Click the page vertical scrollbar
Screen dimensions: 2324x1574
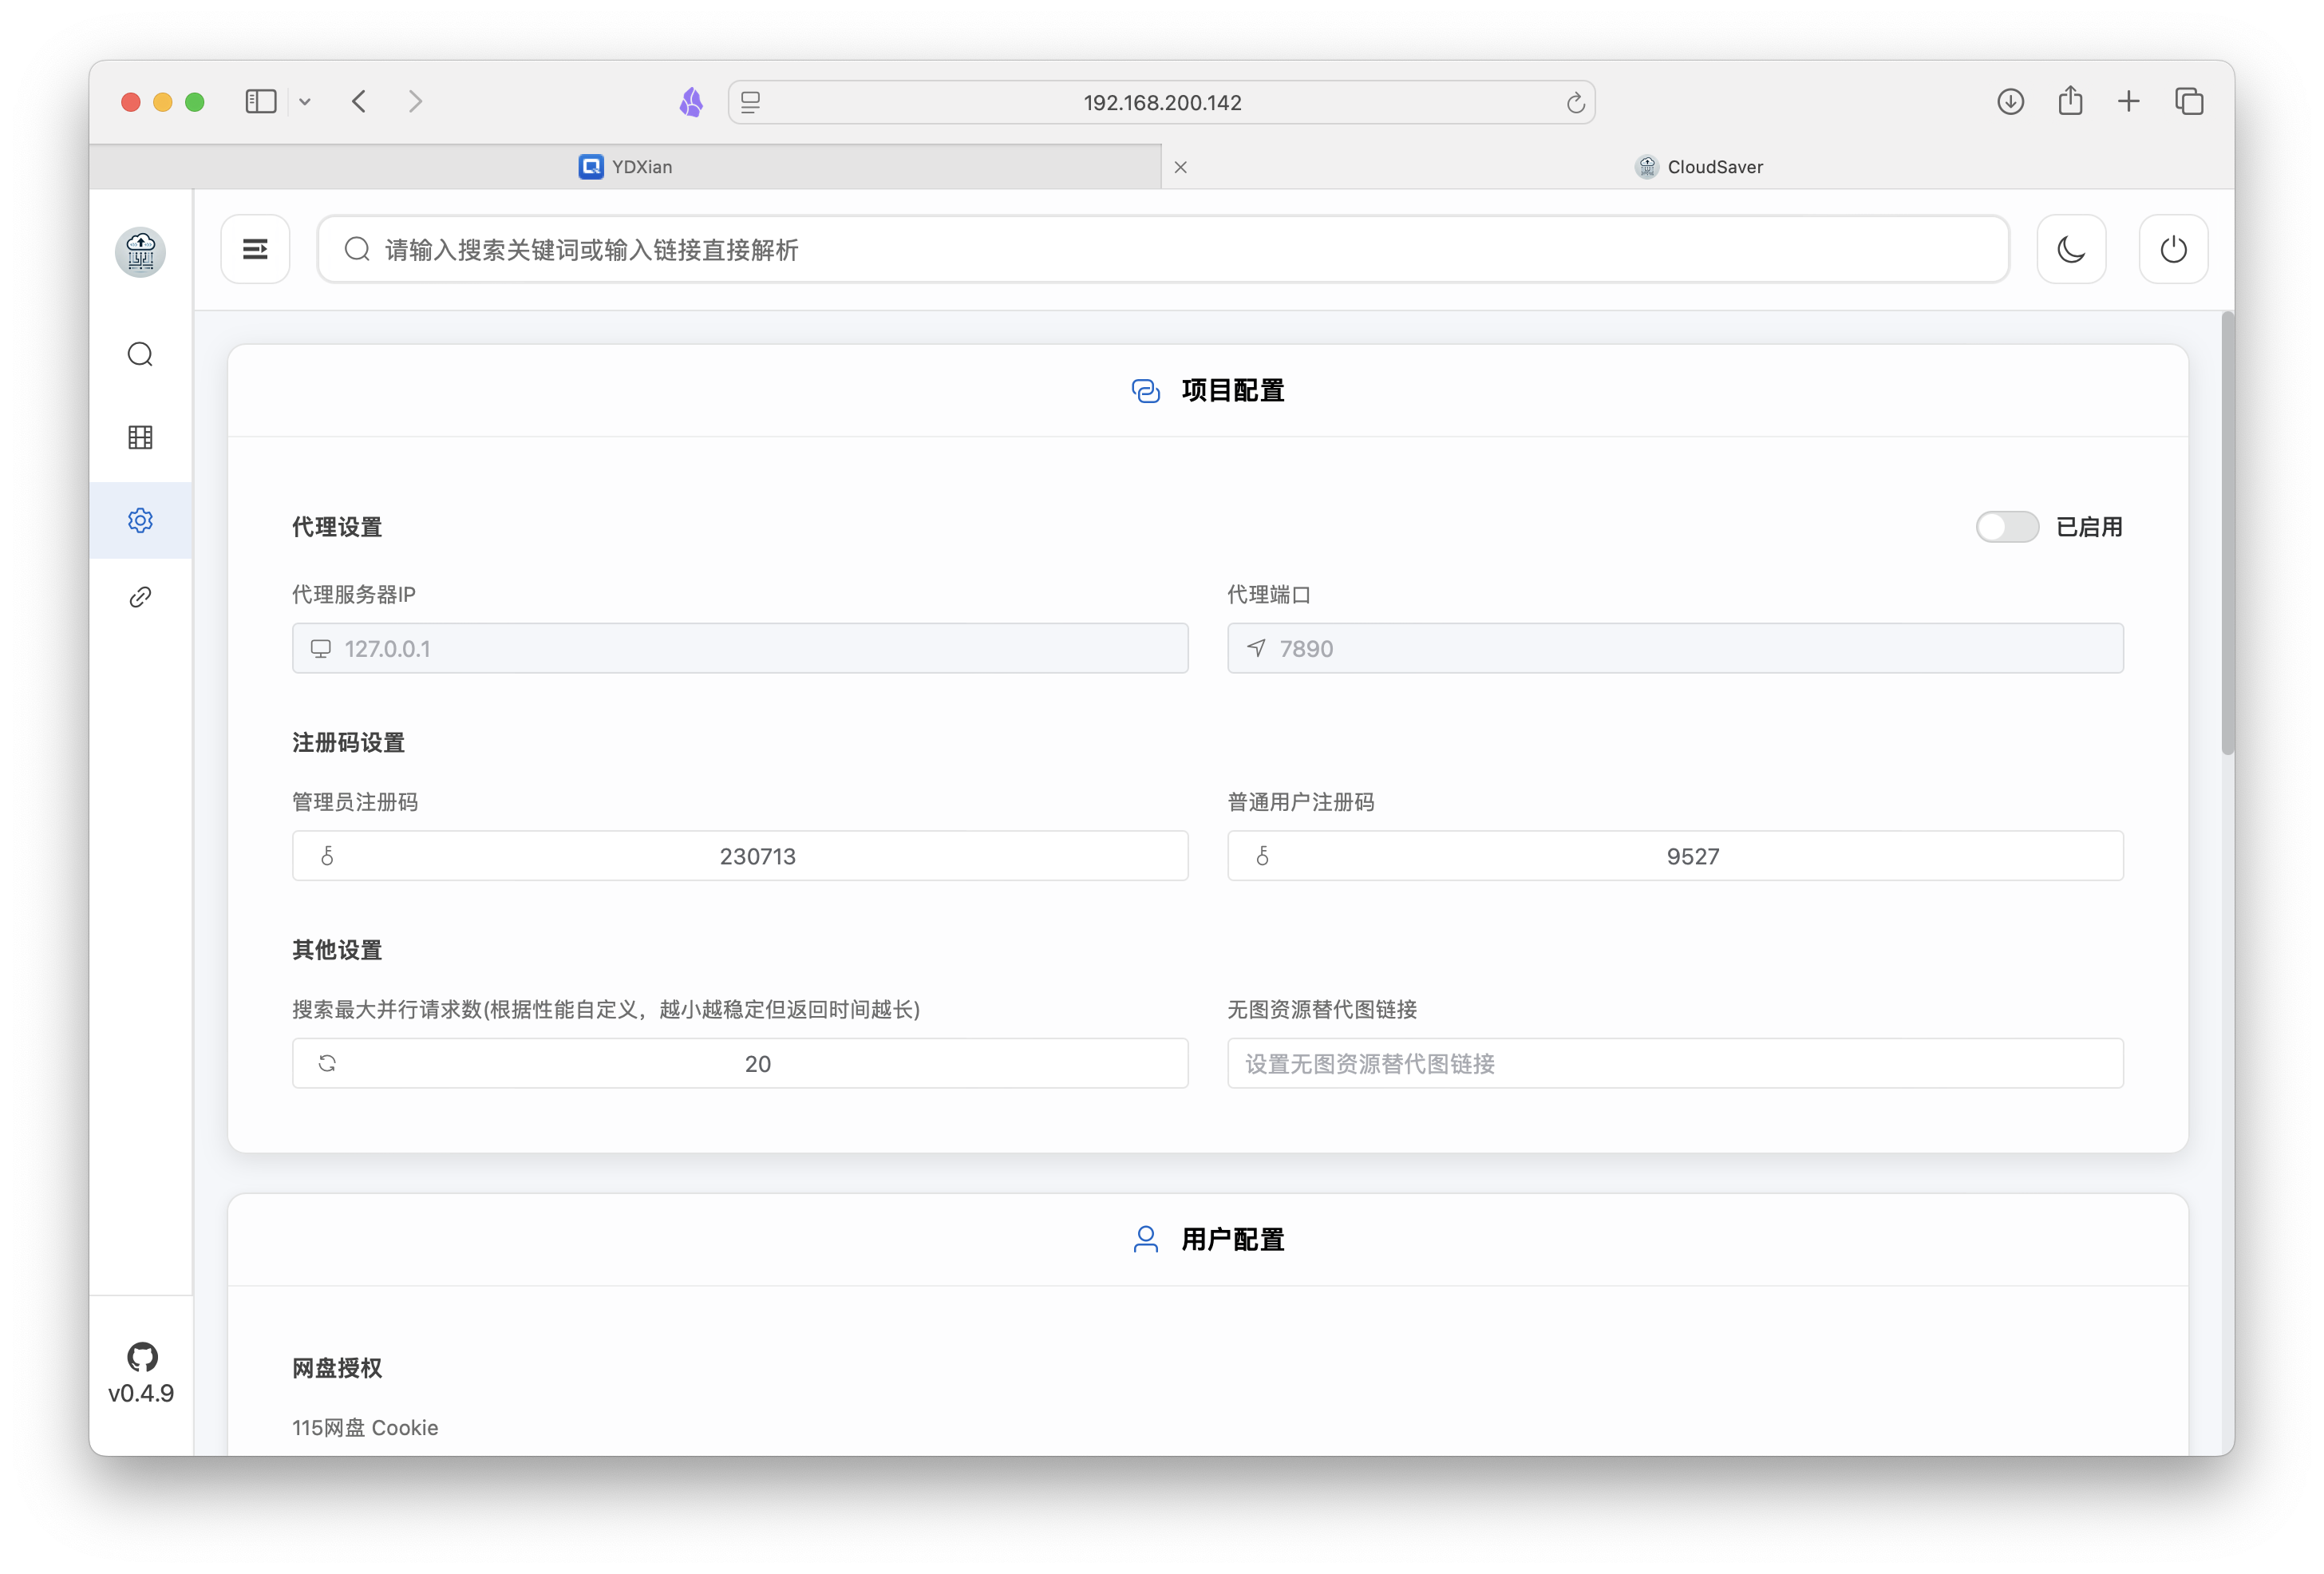pos(2227,533)
